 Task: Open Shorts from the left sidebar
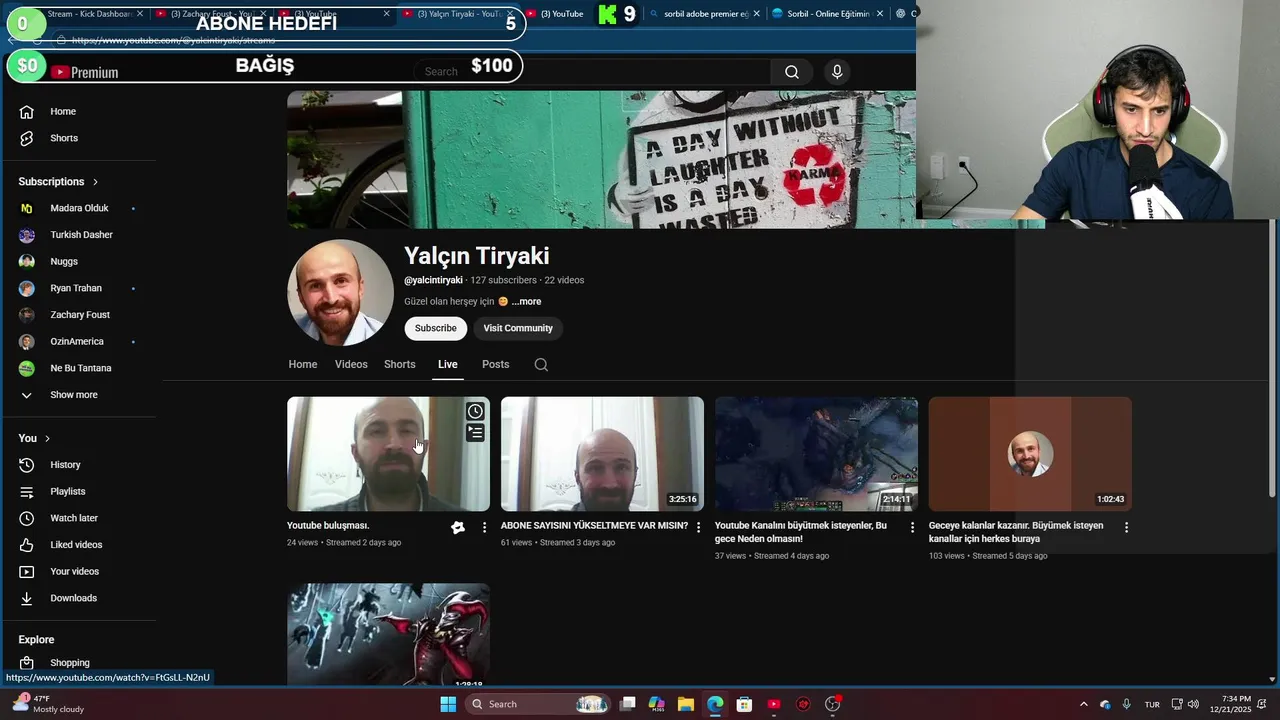pyautogui.click(x=63, y=138)
